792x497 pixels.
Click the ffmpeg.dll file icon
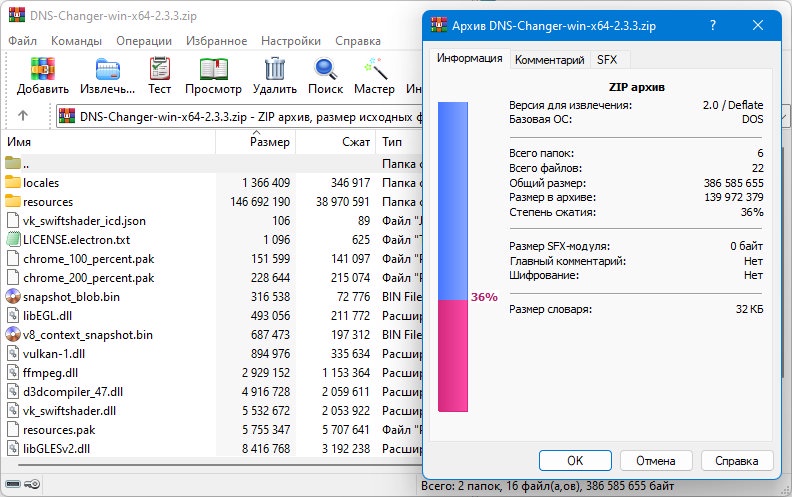tap(13, 372)
